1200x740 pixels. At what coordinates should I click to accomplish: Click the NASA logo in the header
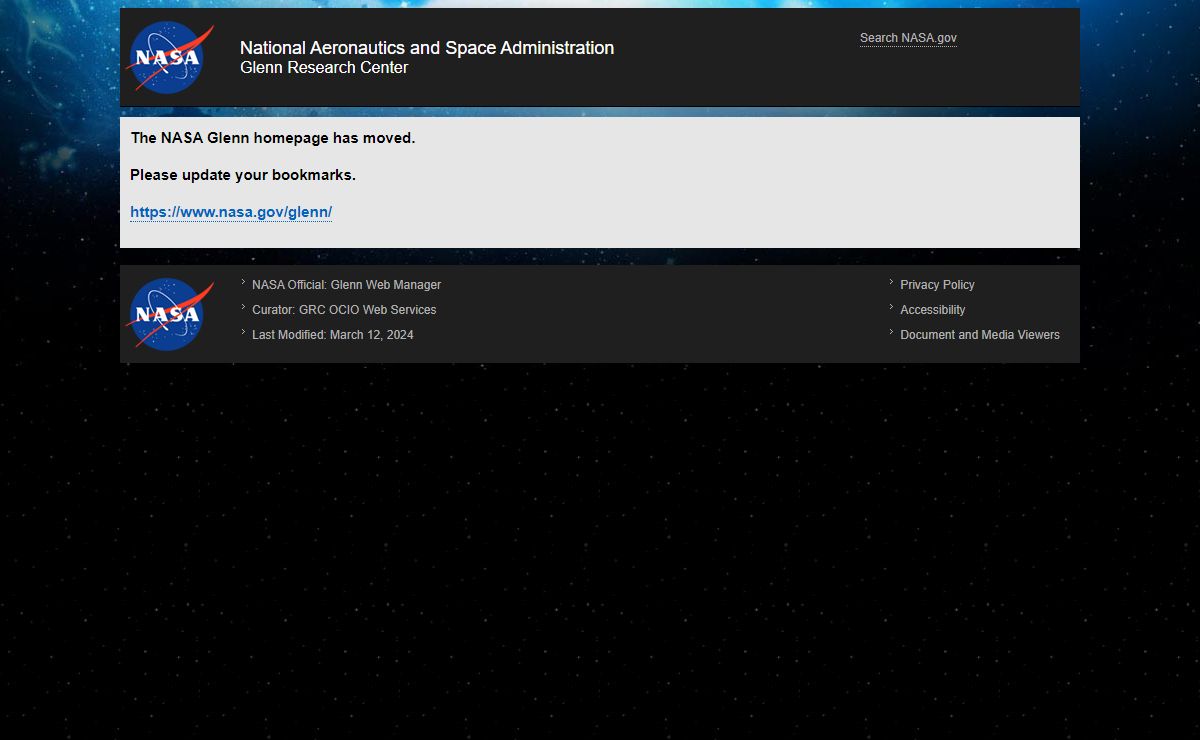169,58
